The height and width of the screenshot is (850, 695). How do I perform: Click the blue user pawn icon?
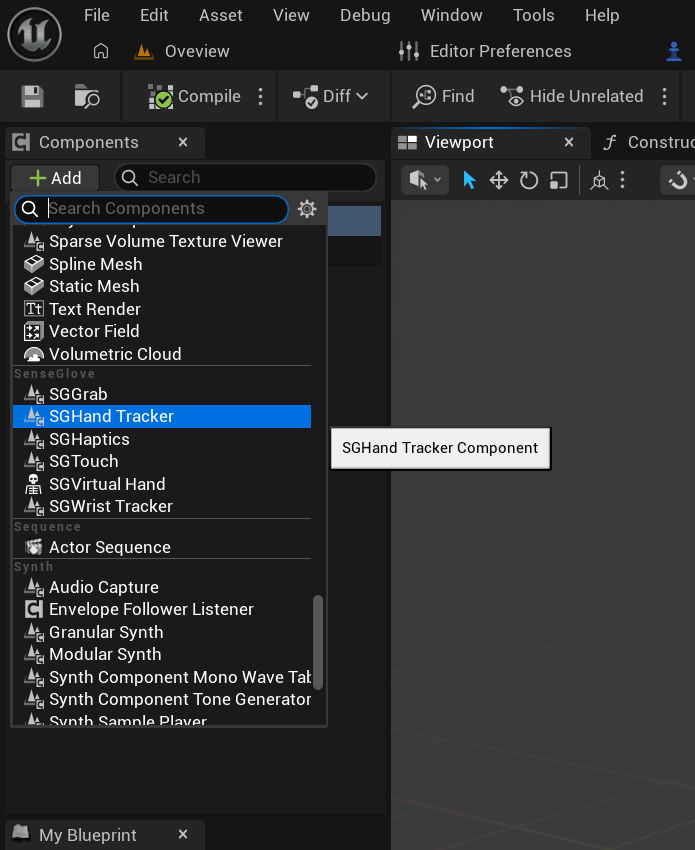click(x=674, y=51)
